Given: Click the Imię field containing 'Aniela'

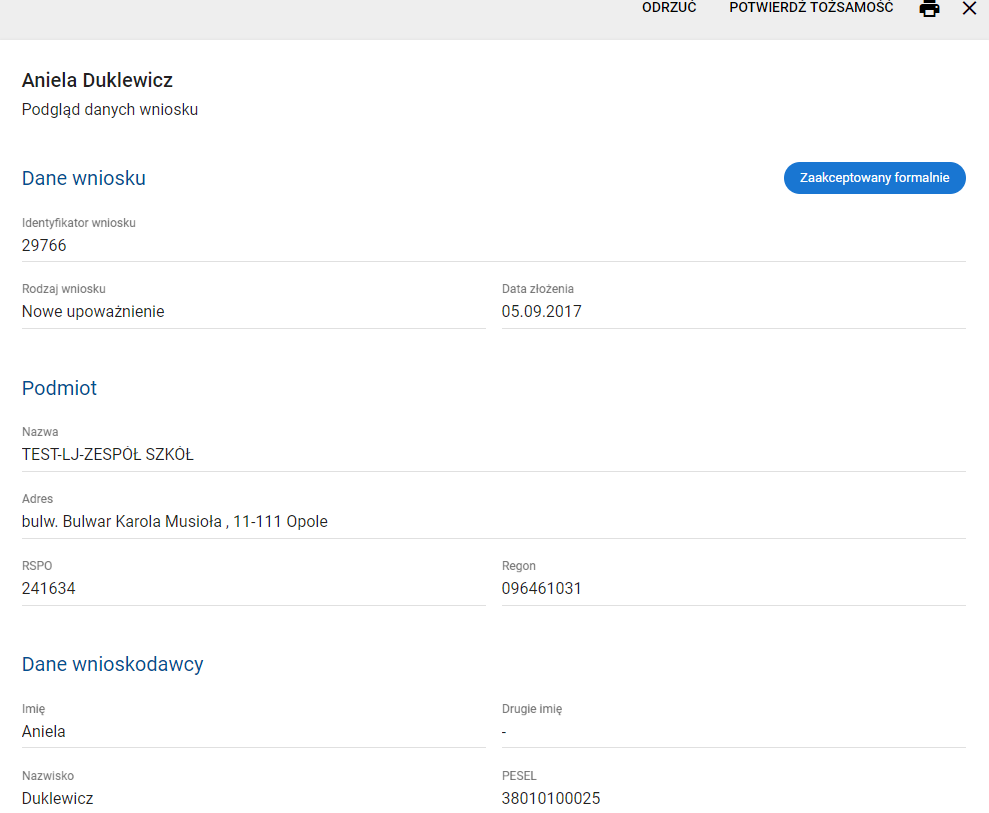Looking at the screenshot, I should click(x=44, y=731).
